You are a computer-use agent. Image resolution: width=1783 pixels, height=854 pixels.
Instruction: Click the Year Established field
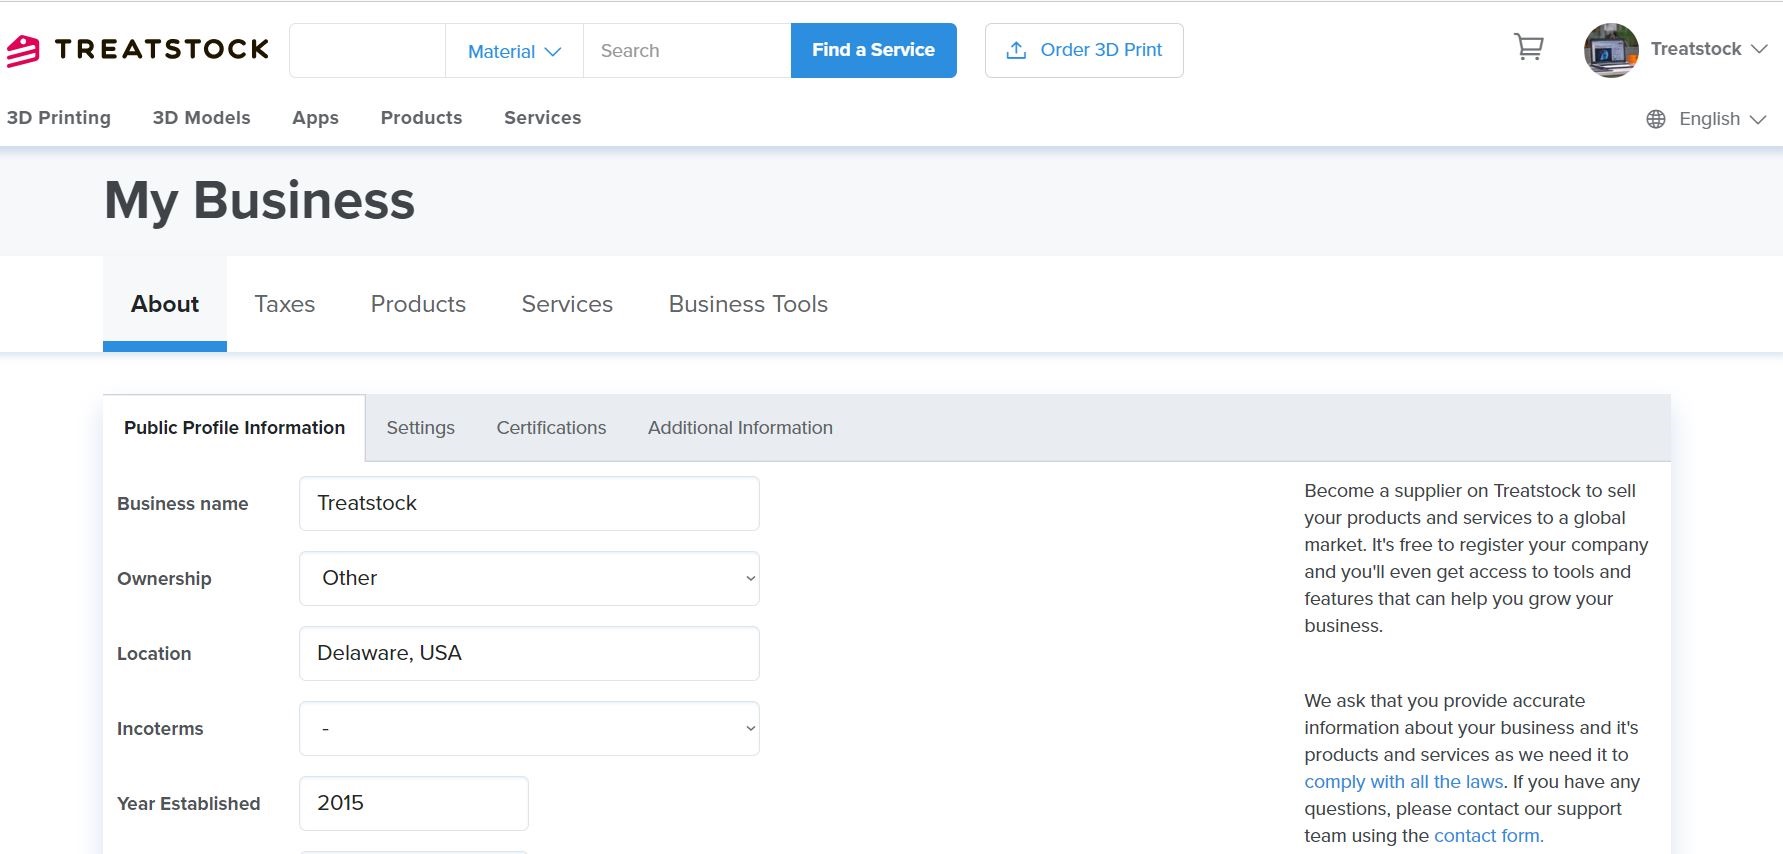click(x=413, y=803)
